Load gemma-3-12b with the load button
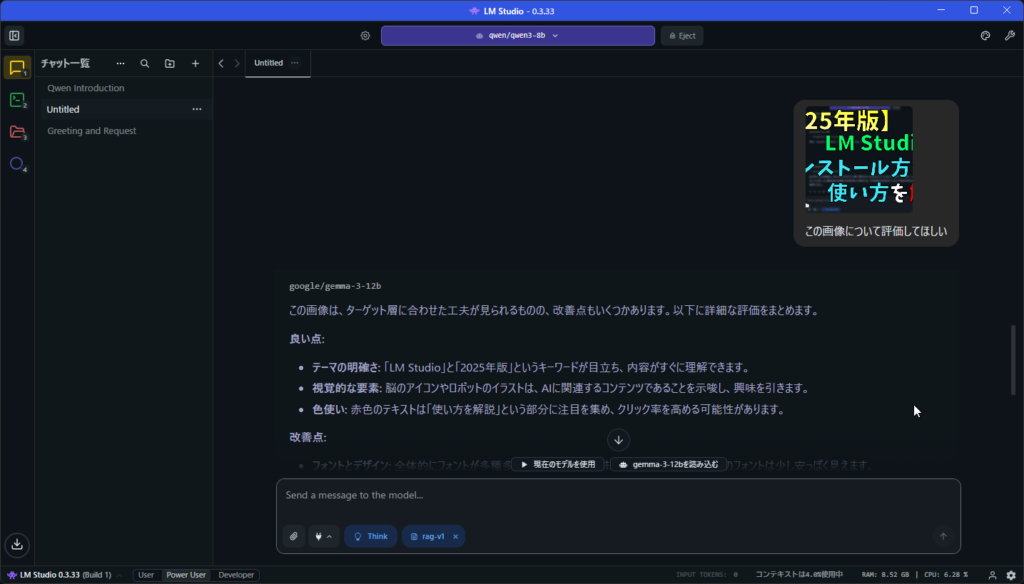 pyautogui.click(x=668, y=463)
